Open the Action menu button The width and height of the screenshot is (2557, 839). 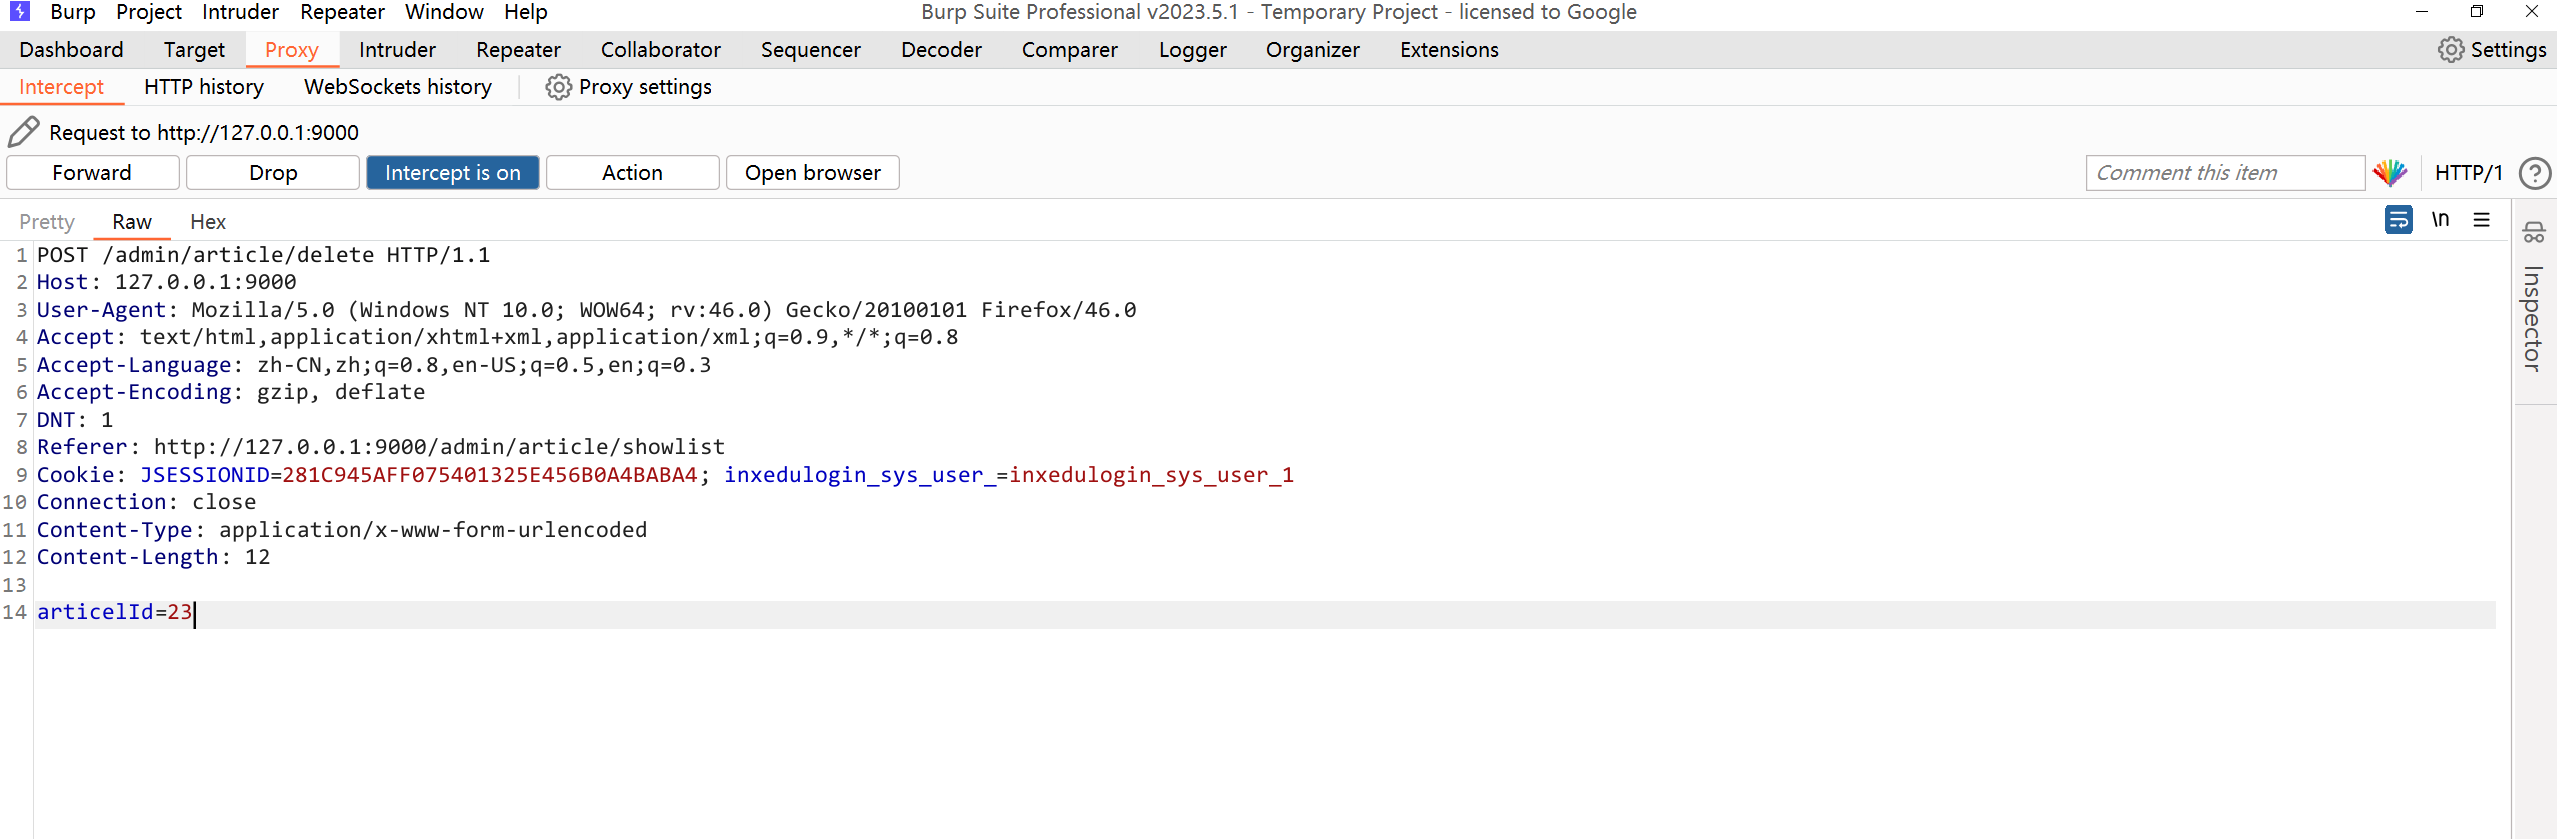coord(632,173)
